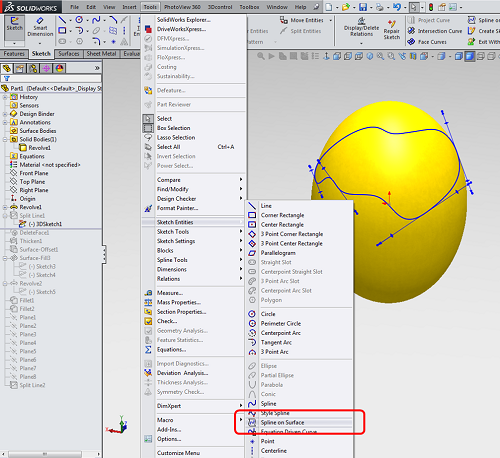Open the Smart Dimension dropdown arrow
This screenshot has width=500, height=458.
coord(40,43)
